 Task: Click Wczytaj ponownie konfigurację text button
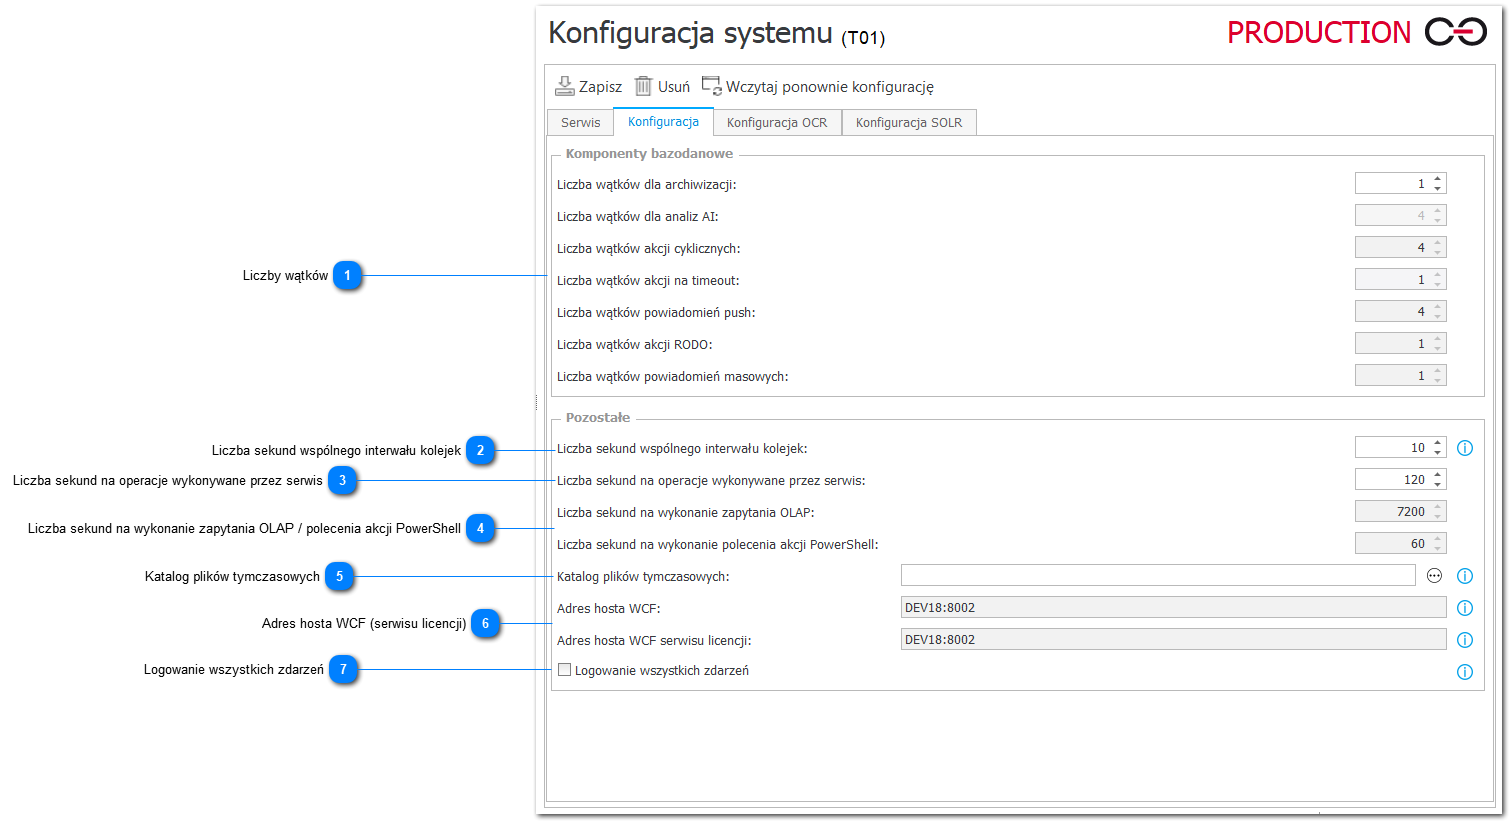click(x=830, y=87)
